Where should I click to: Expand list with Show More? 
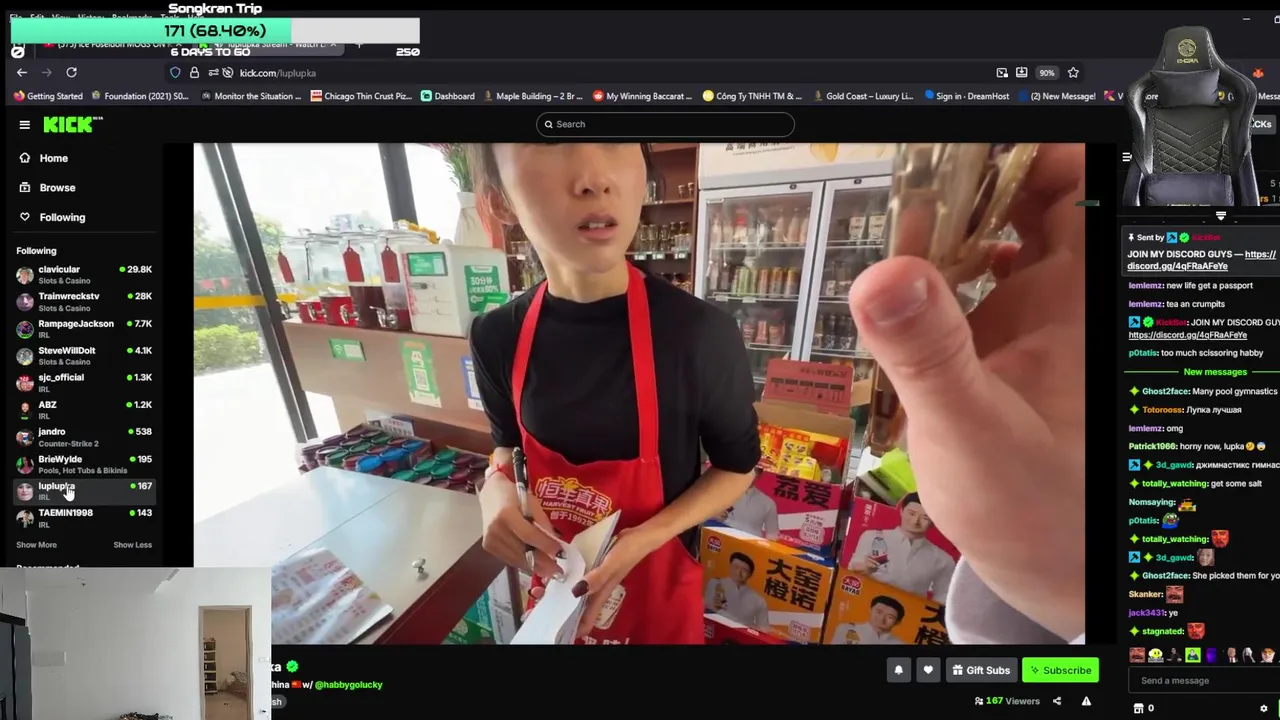point(36,545)
